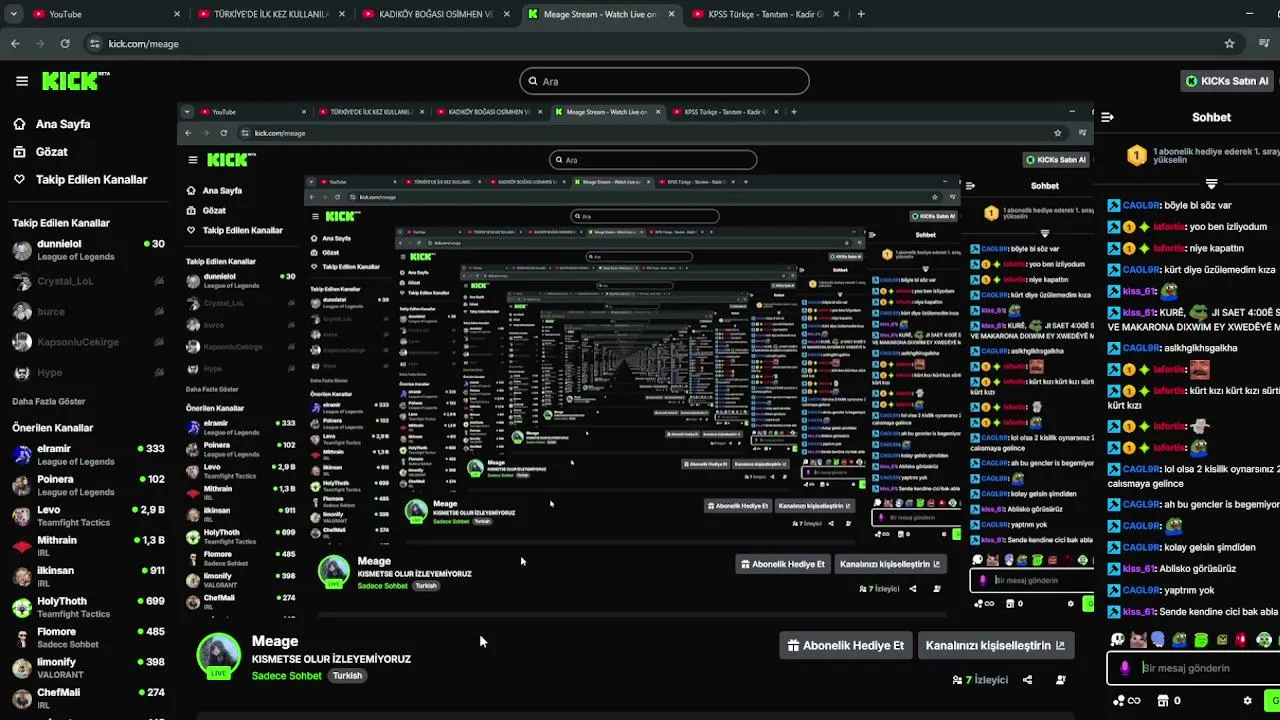This screenshot has width=1280, height=720.
Task: Share the stream via icon next to the largest 7 İzleyici
Action: point(1027,680)
